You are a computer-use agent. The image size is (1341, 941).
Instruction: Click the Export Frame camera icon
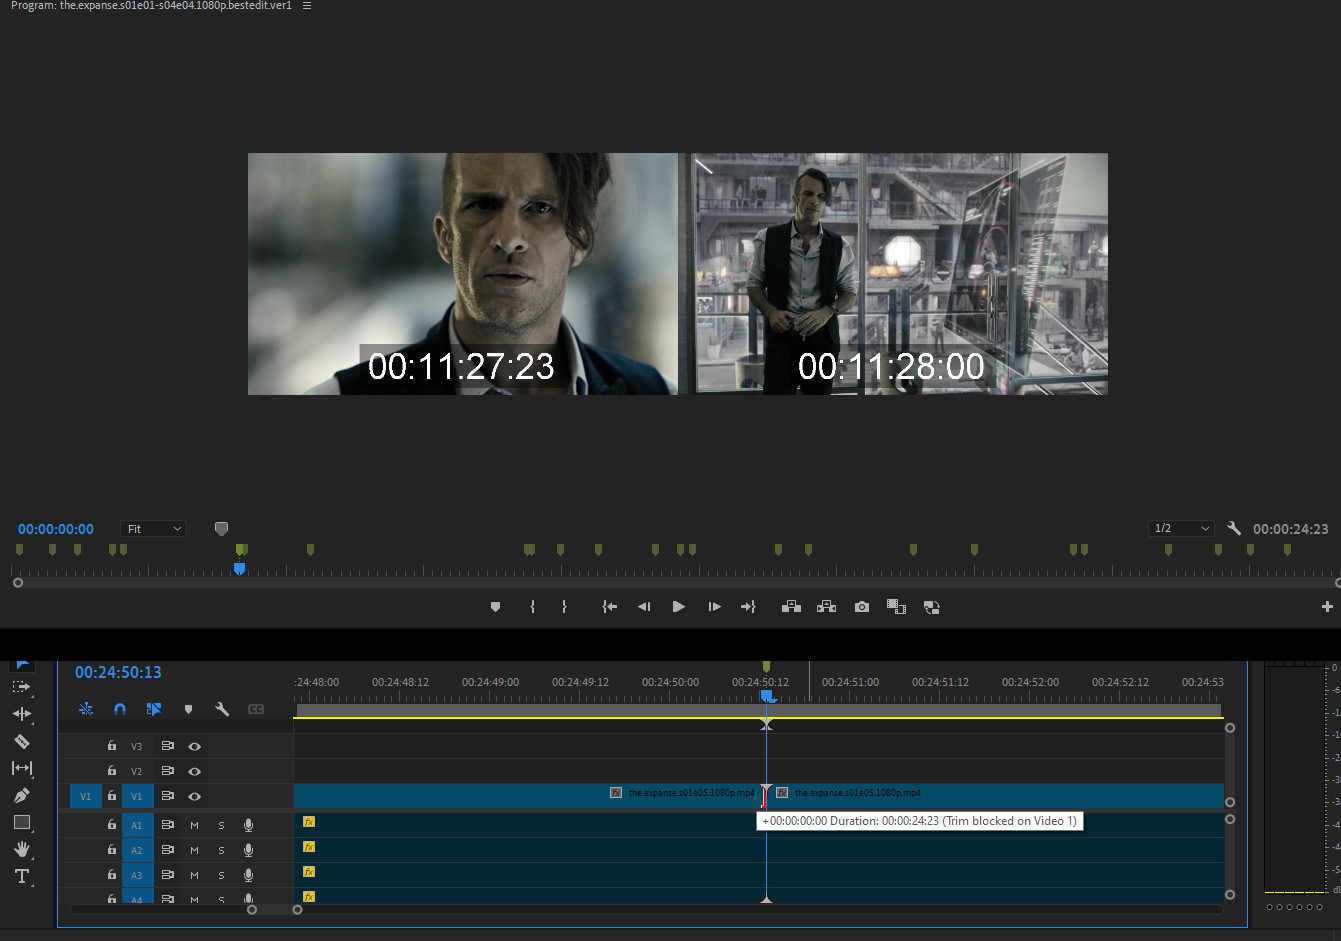(x=861, y=607)
